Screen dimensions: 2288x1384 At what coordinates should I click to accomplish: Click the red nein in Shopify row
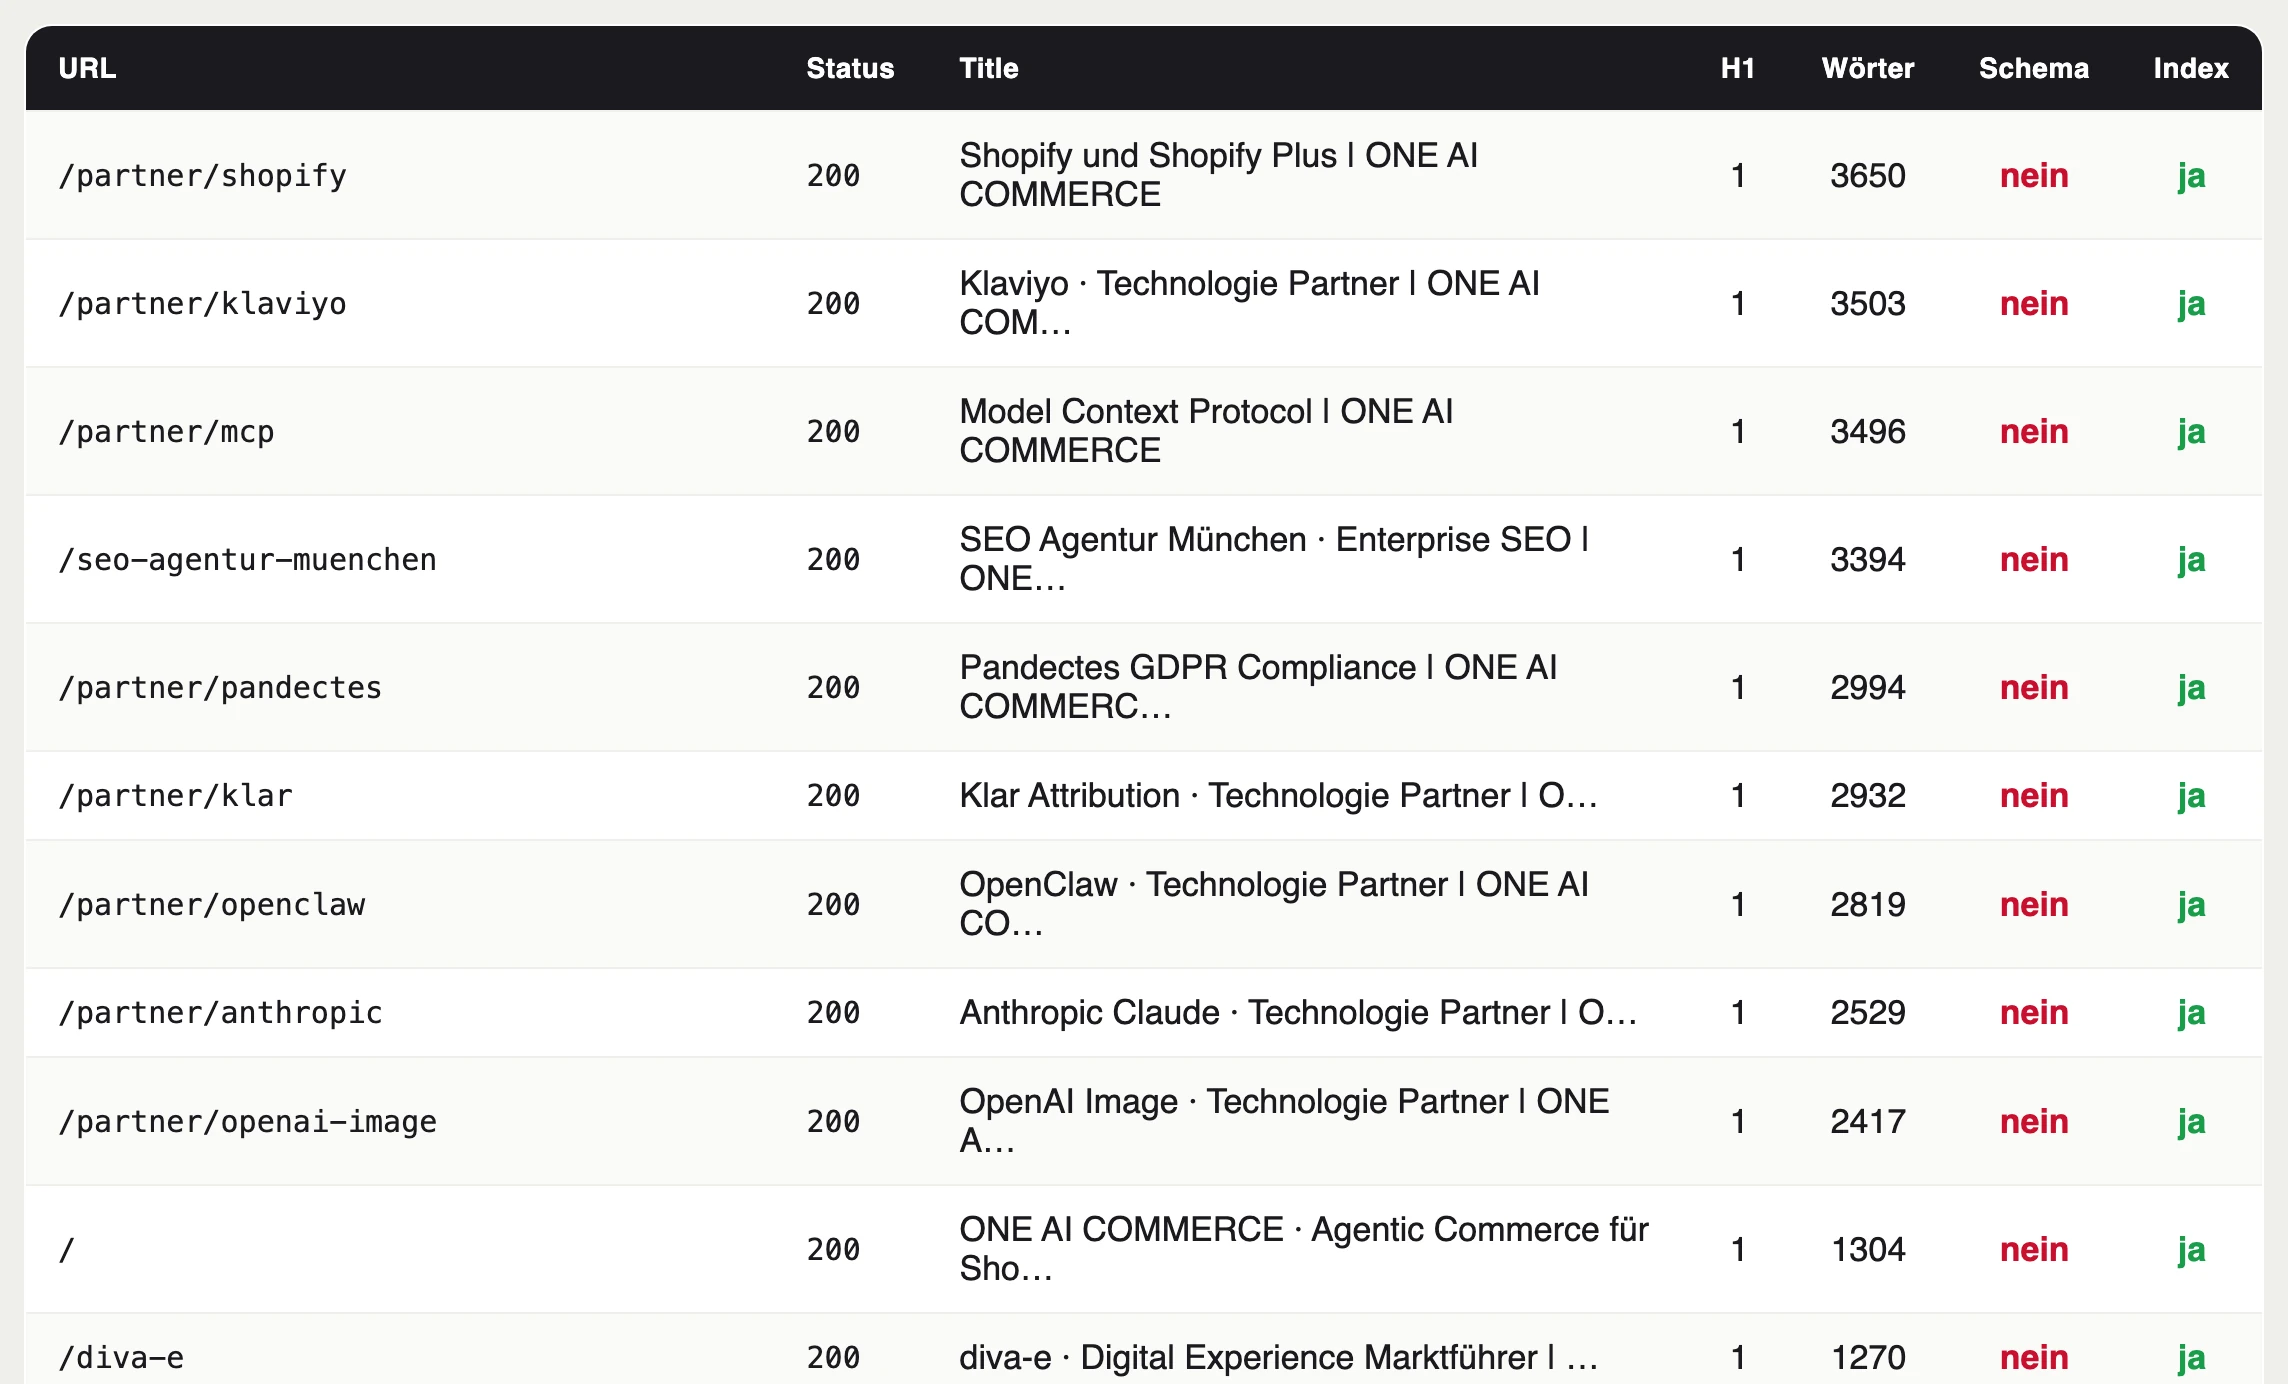[x=2033, y=175]
